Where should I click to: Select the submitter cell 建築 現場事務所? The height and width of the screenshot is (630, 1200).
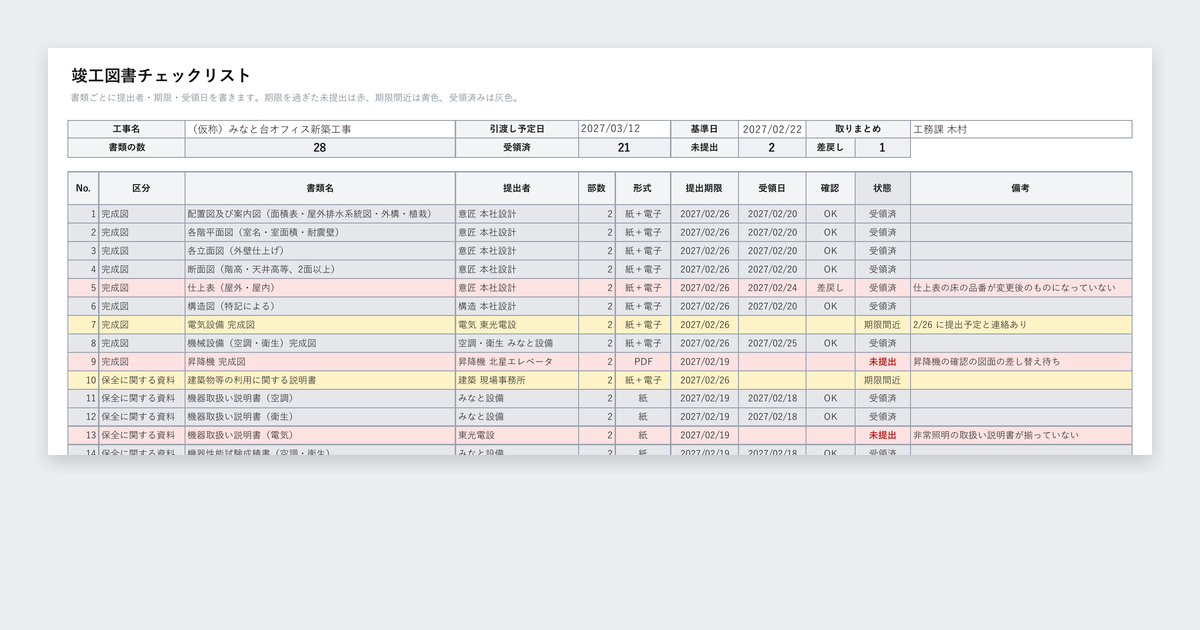pos(517,380)
